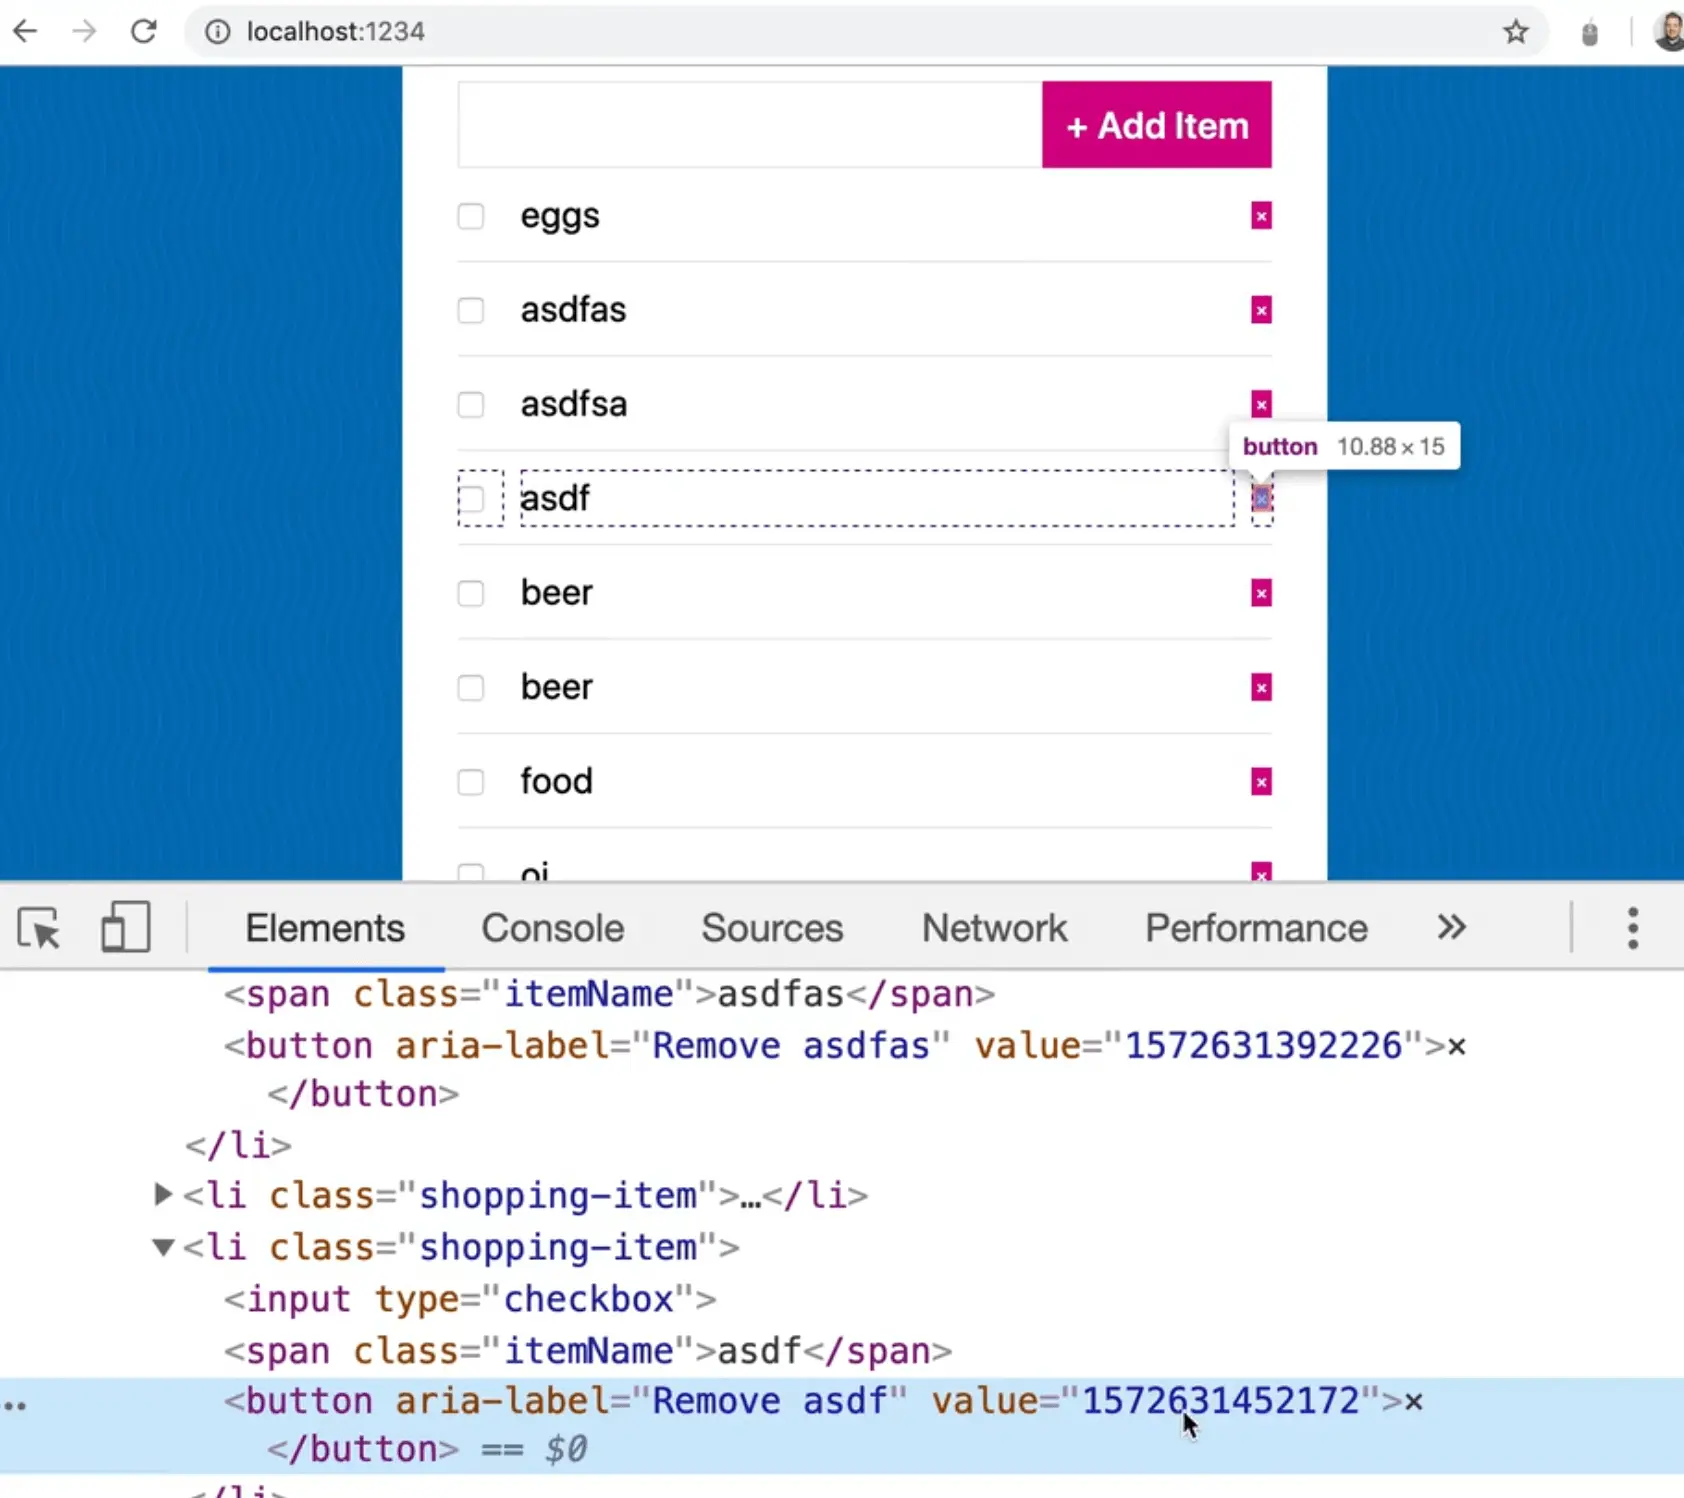
Task: Click the browser back arrow
Action: tap(25, 32)
